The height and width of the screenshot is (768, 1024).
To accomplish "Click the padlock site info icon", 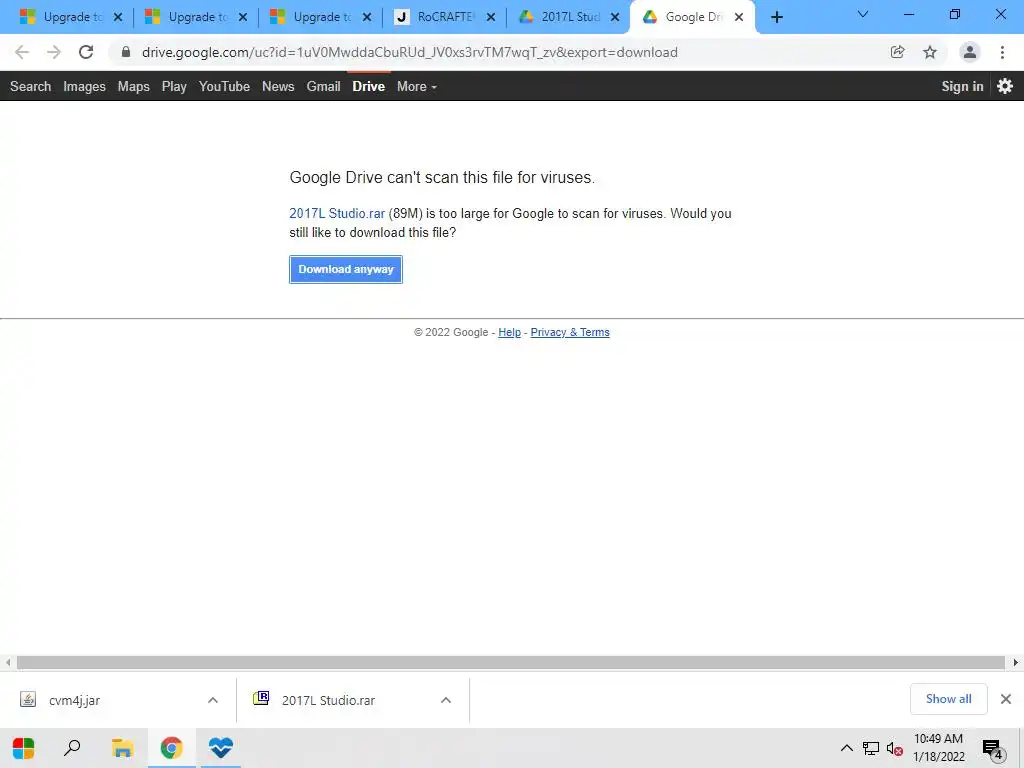I will pyautogui.click(x=126, y=52).
